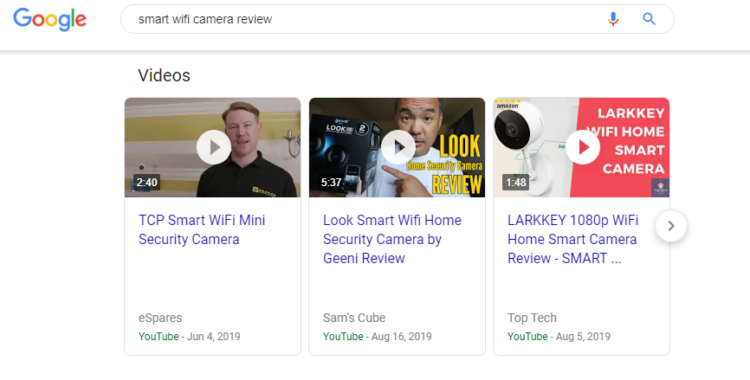Click the 'Aug 16, 2019' date text
The width and height of the screenshot is (750, 380).
click(401, 336)
